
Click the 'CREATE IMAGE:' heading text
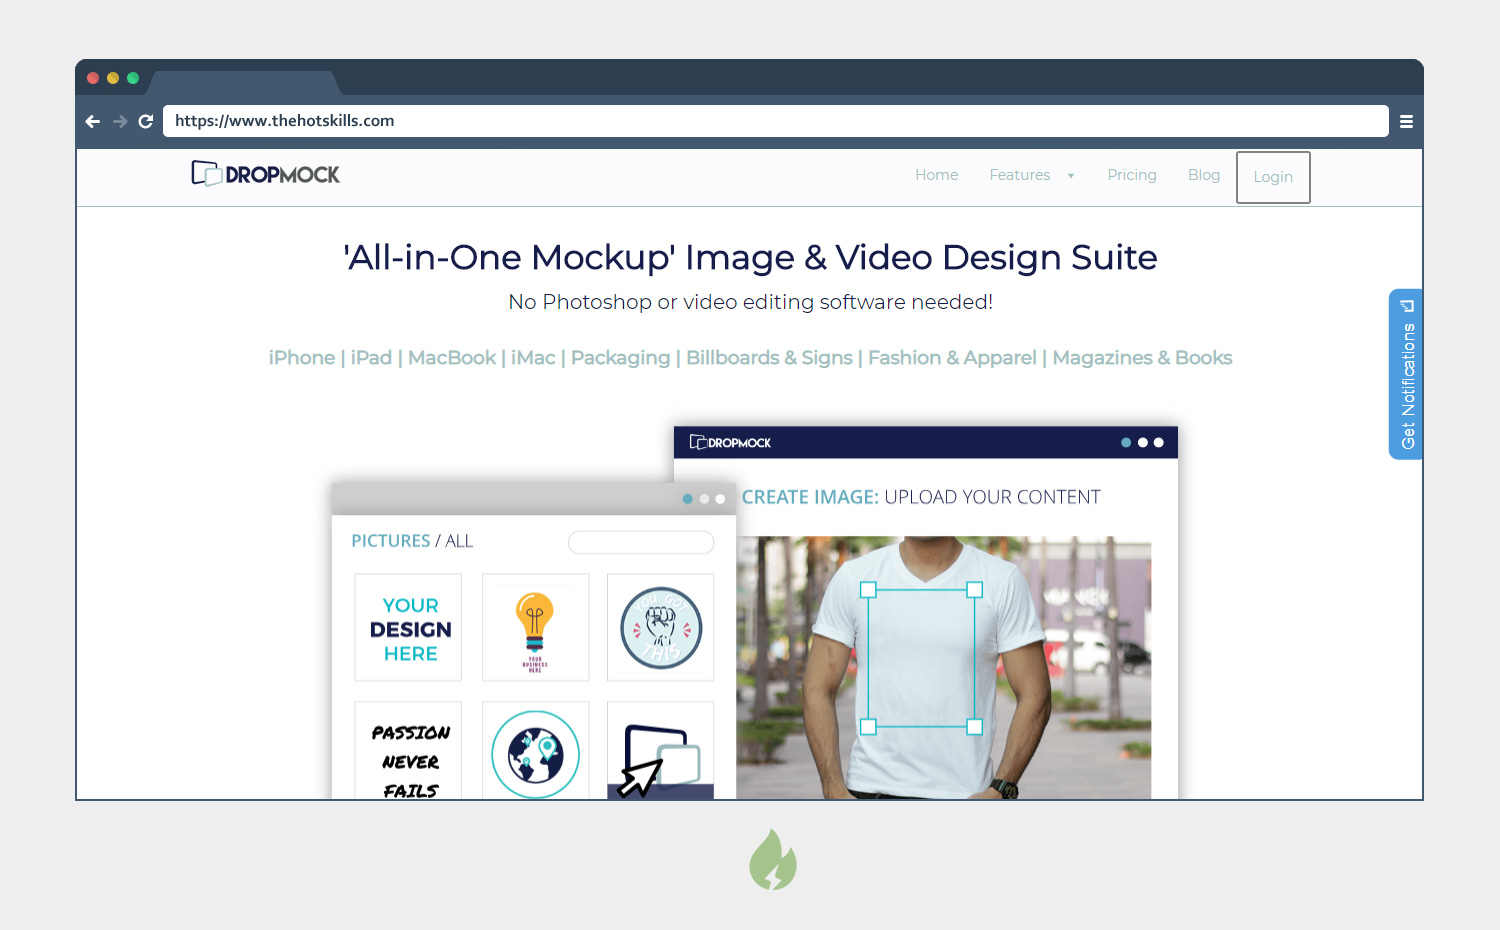pyautogui.click(x=810, y=497)
